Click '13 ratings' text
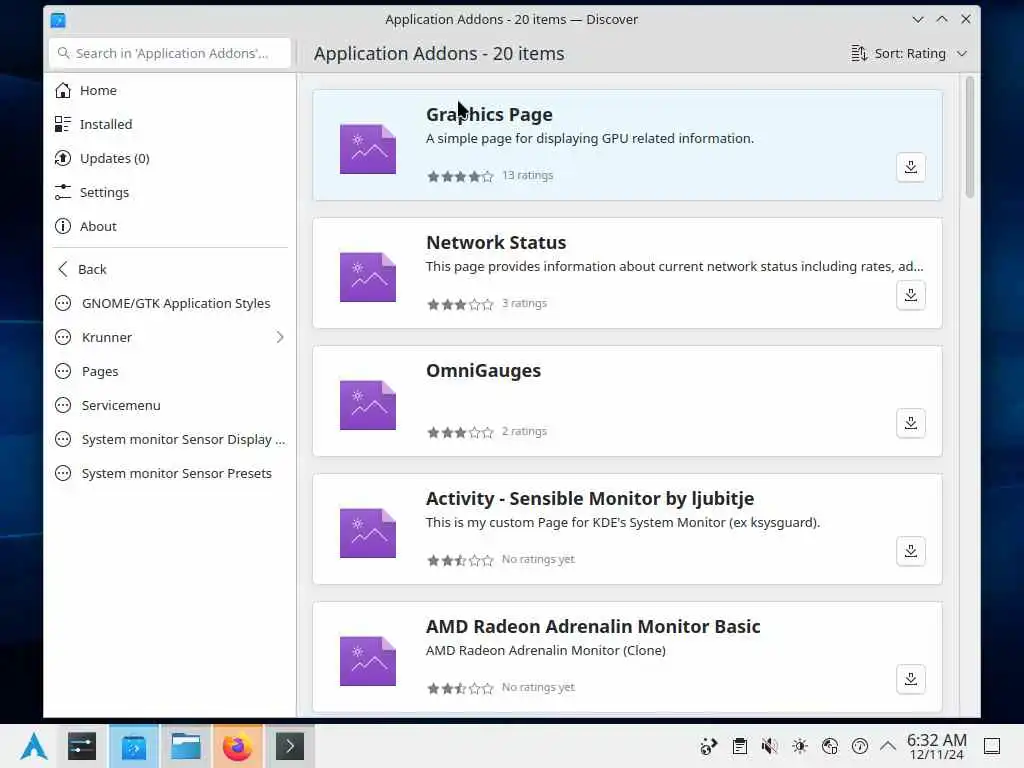 (528, 175)
